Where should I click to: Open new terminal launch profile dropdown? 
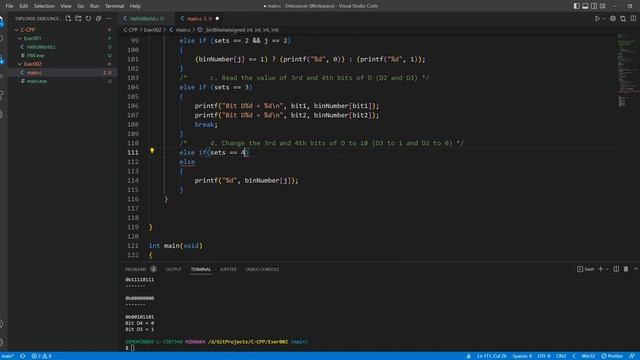point(607,269)
